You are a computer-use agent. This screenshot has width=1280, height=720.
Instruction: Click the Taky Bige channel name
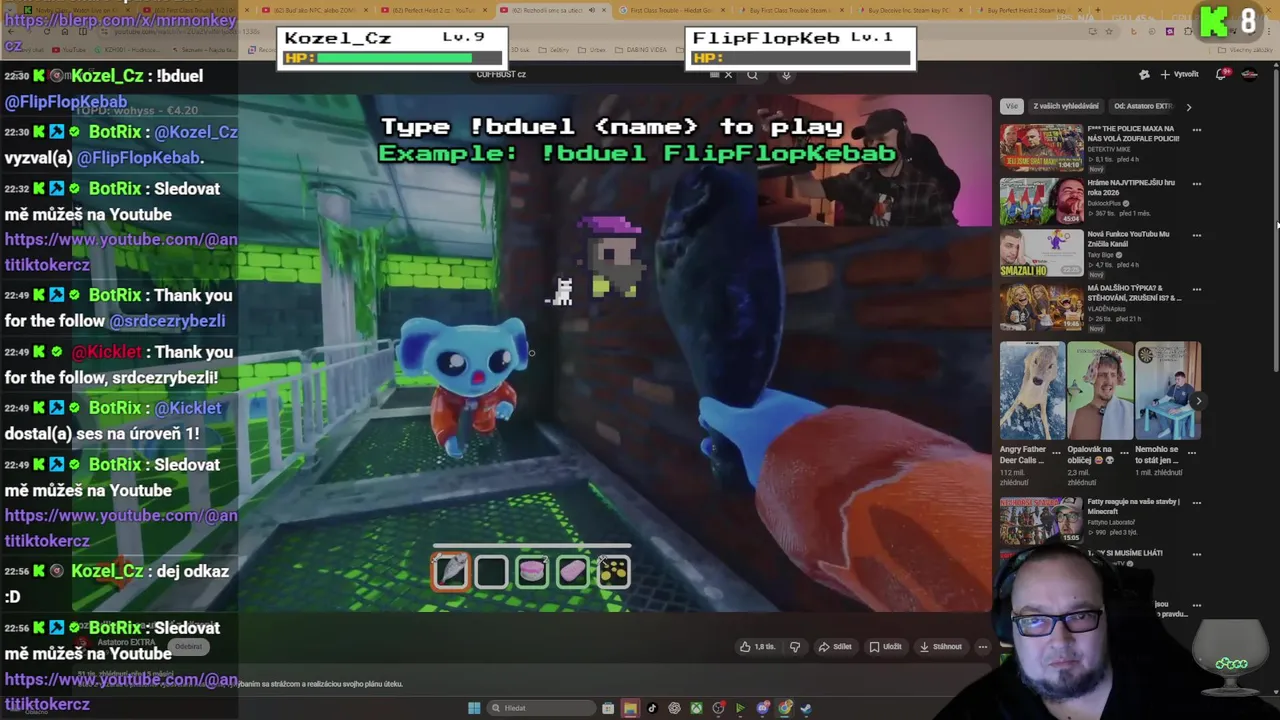tap(1103, 256)
